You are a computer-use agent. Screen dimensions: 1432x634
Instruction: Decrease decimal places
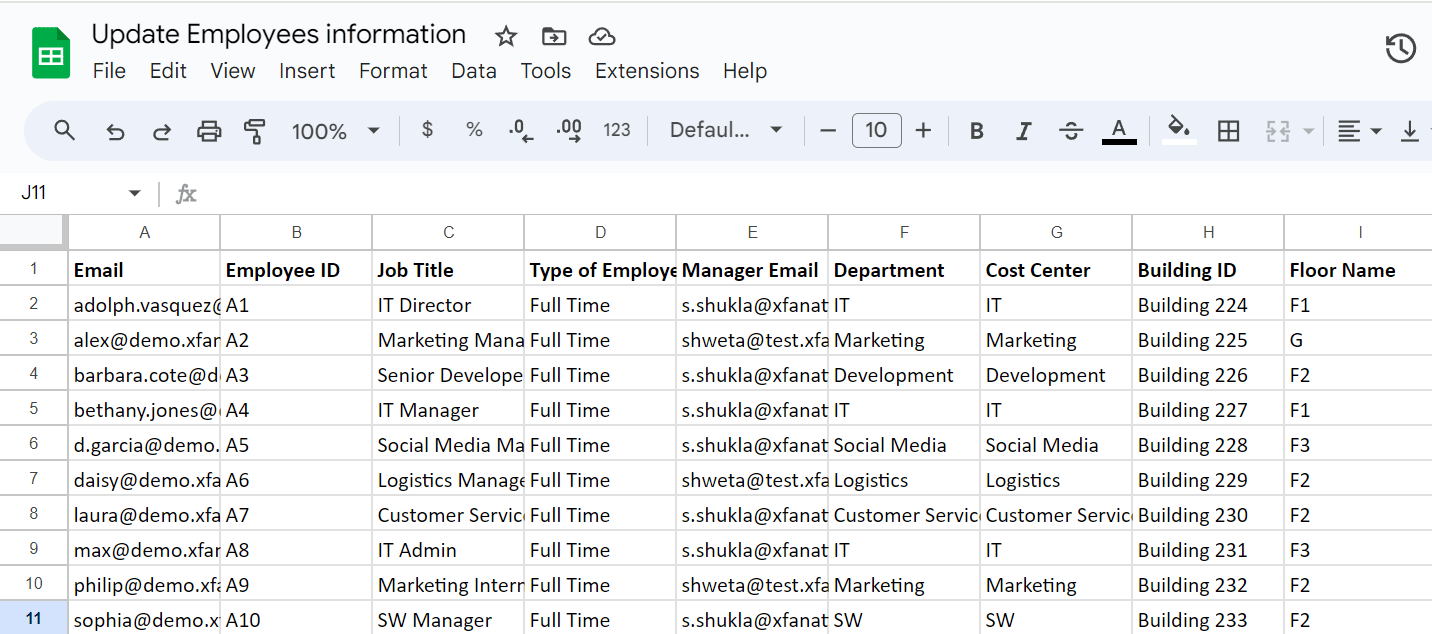[519, 130]
